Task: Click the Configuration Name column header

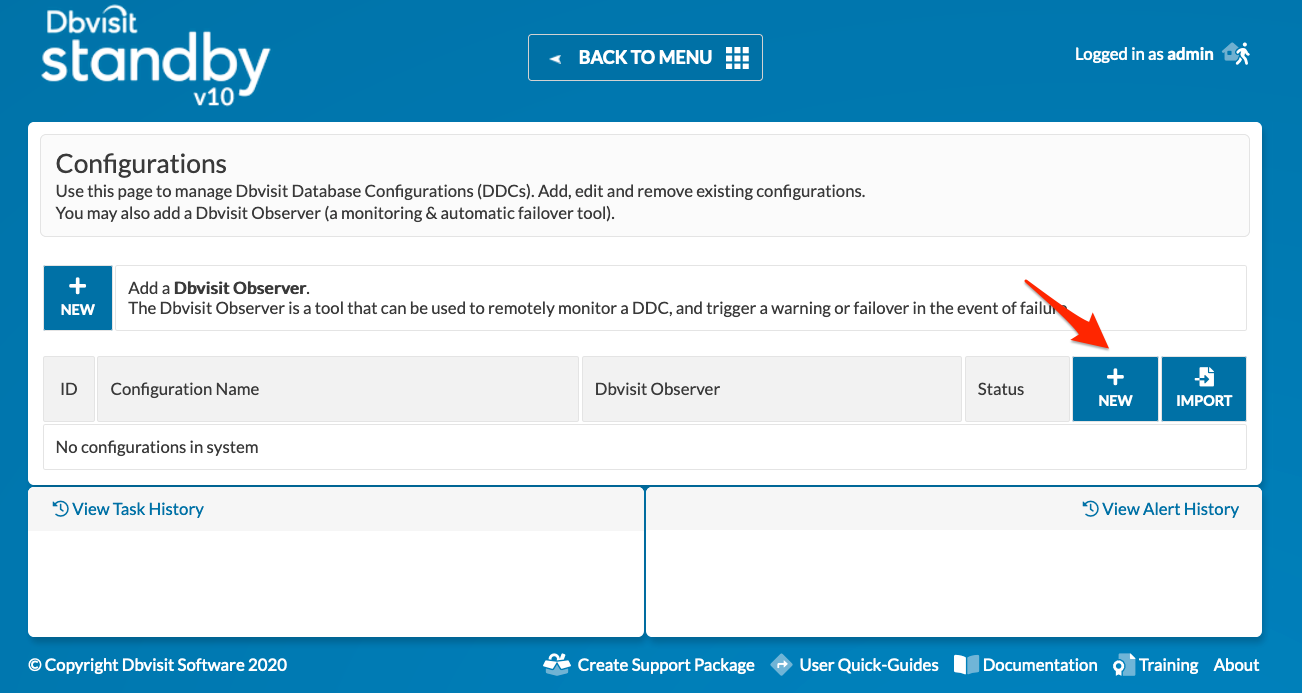Action: point(338,389)
